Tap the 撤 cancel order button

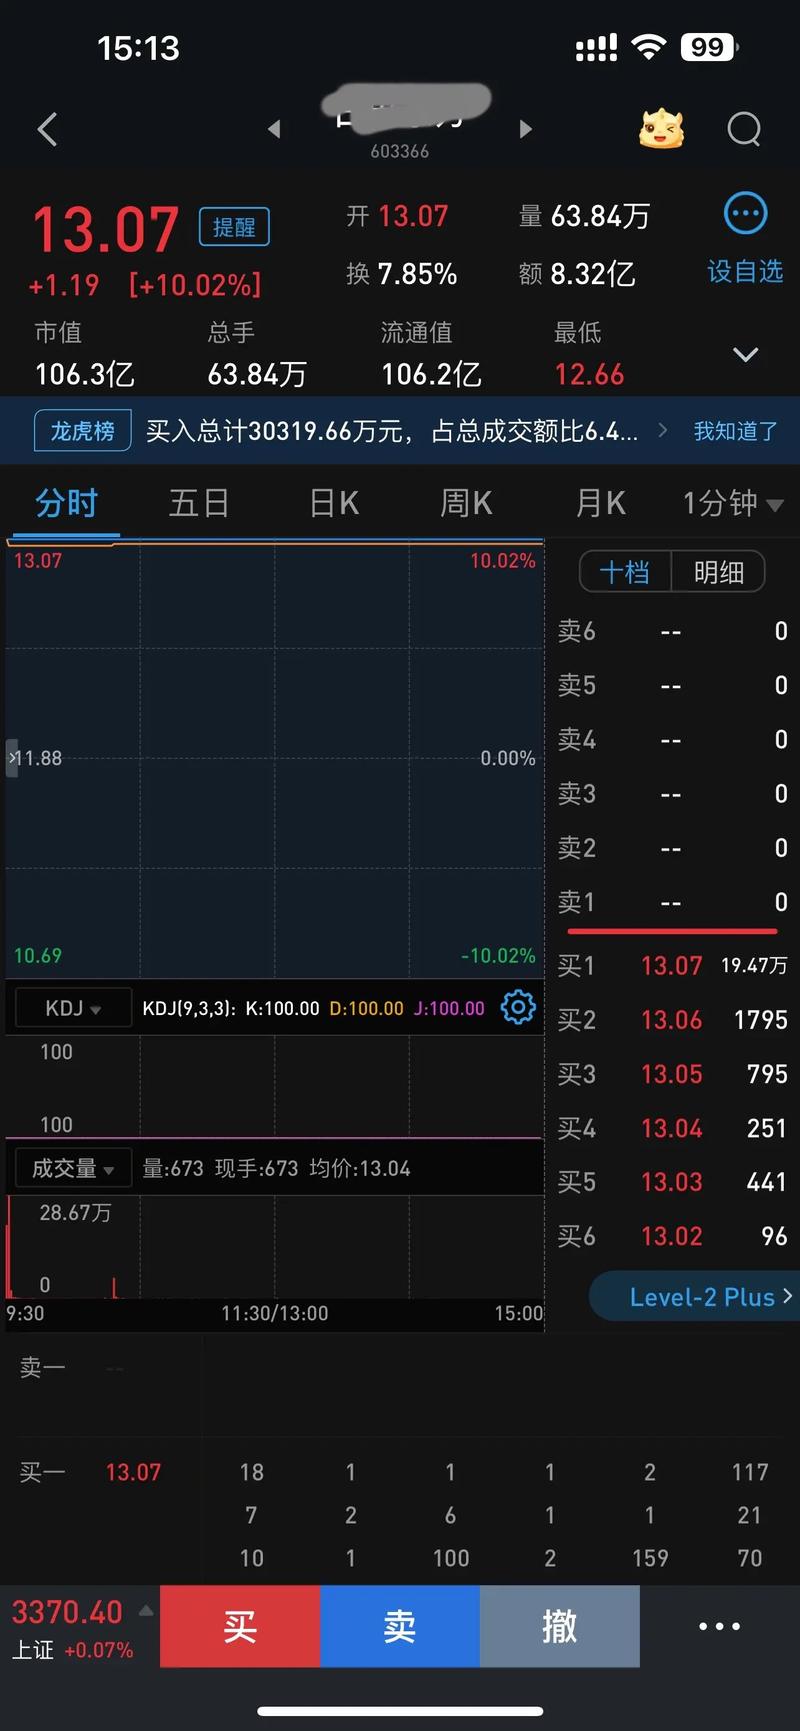coord(560,1626)
